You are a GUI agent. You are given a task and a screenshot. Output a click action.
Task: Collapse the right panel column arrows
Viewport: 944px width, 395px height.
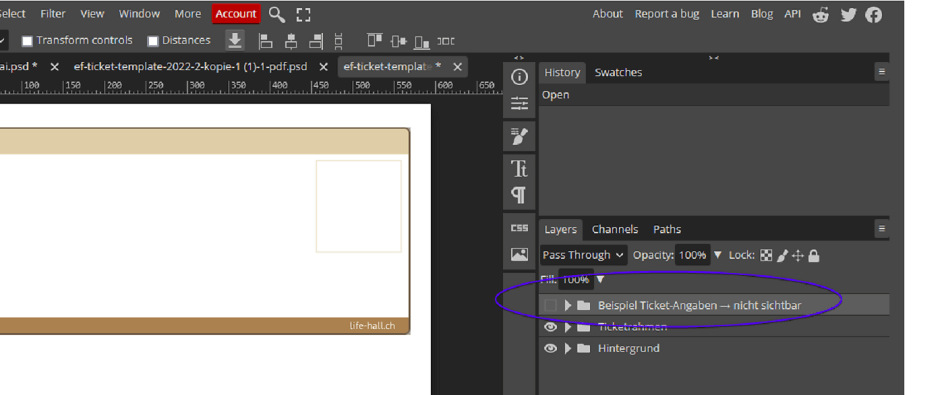[x=713, y=58]
